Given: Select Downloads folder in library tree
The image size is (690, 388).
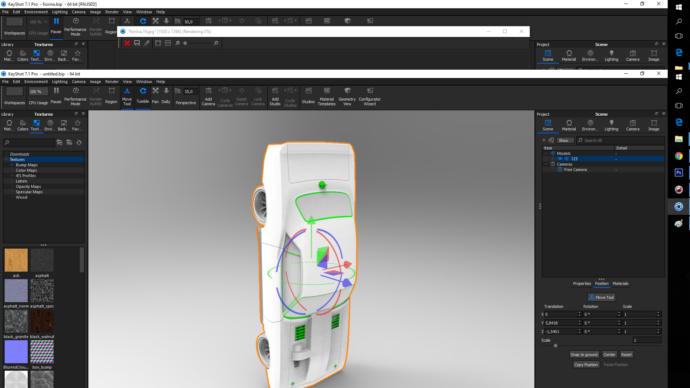Looking at the screenshot, I should (19, 154).
